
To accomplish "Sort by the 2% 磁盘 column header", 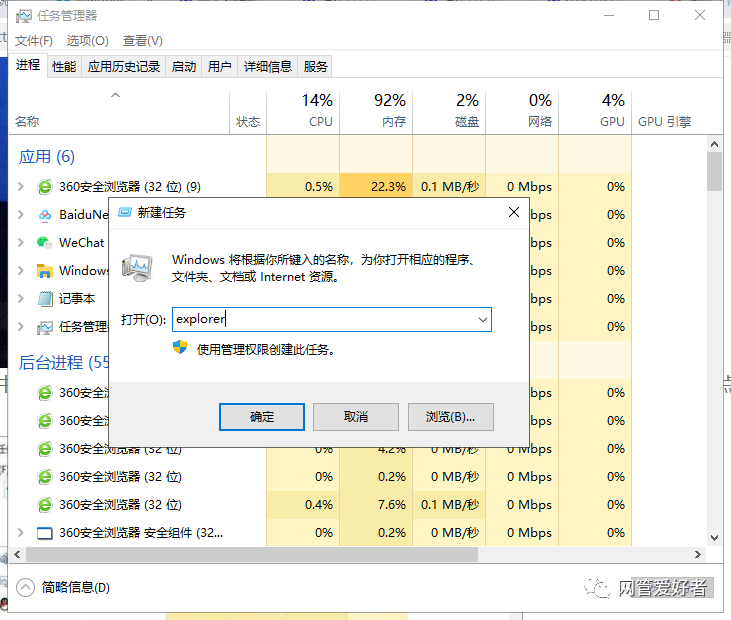I will click(449, 112).
